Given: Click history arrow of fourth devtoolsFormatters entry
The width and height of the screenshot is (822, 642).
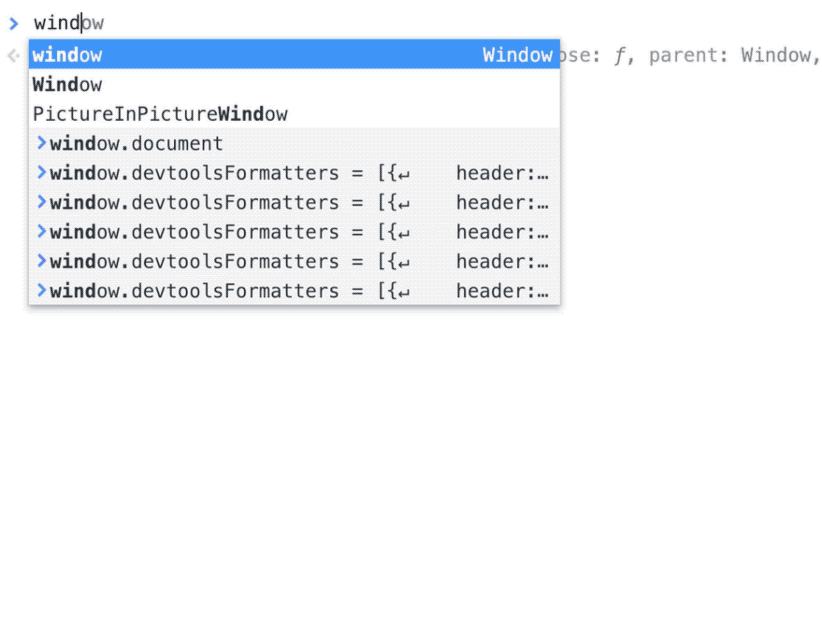Looking at the screenshot, I should pyautogui.click(x=41, y=261).
